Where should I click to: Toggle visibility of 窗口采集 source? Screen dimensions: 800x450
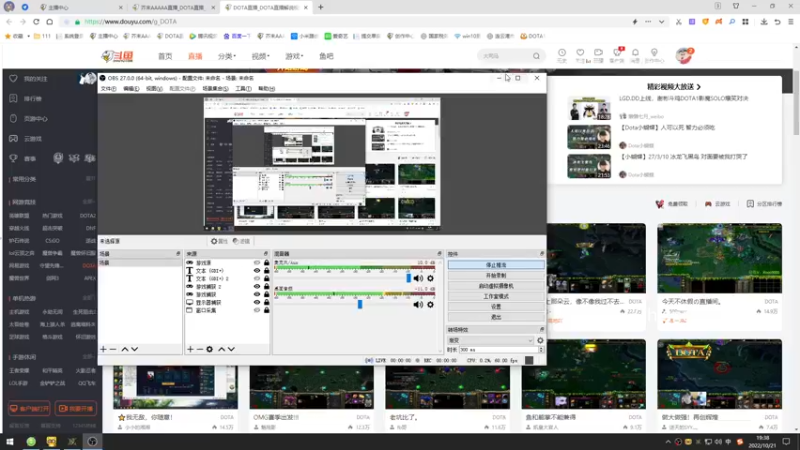coord(257,310)
